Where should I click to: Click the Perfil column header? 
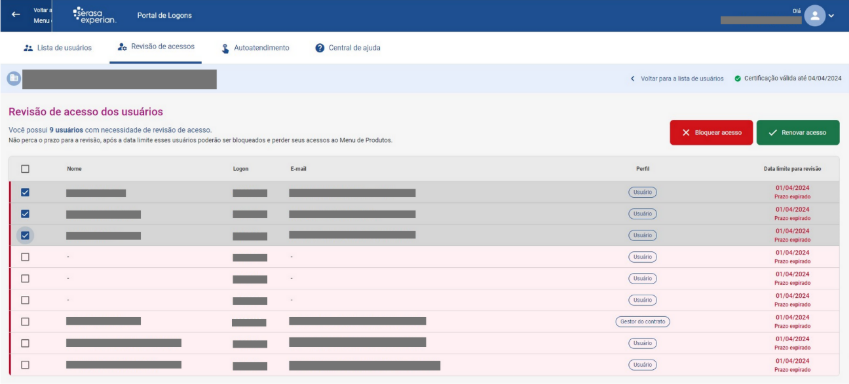[643, 169]
